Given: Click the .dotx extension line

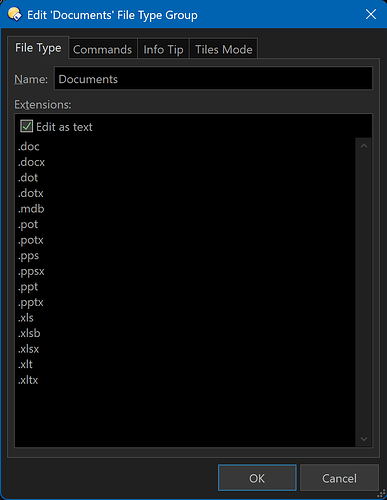Looking at the screenshot, I should point(31,193).
